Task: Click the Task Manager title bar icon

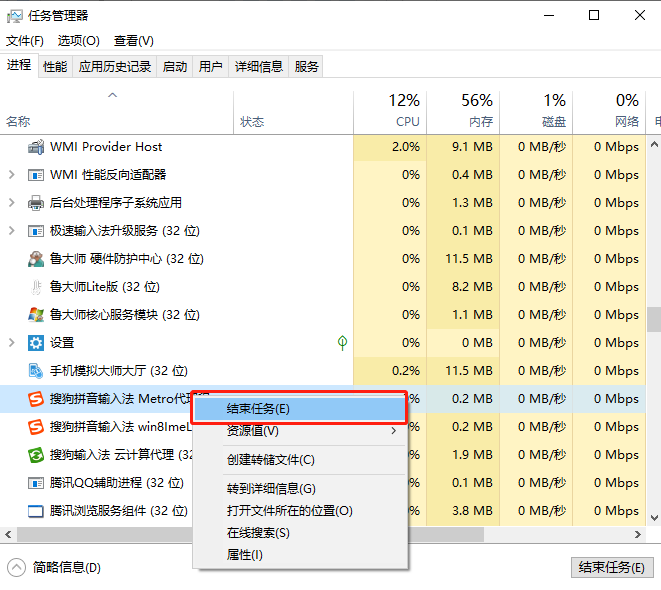Action: click(x=14, y=16)
